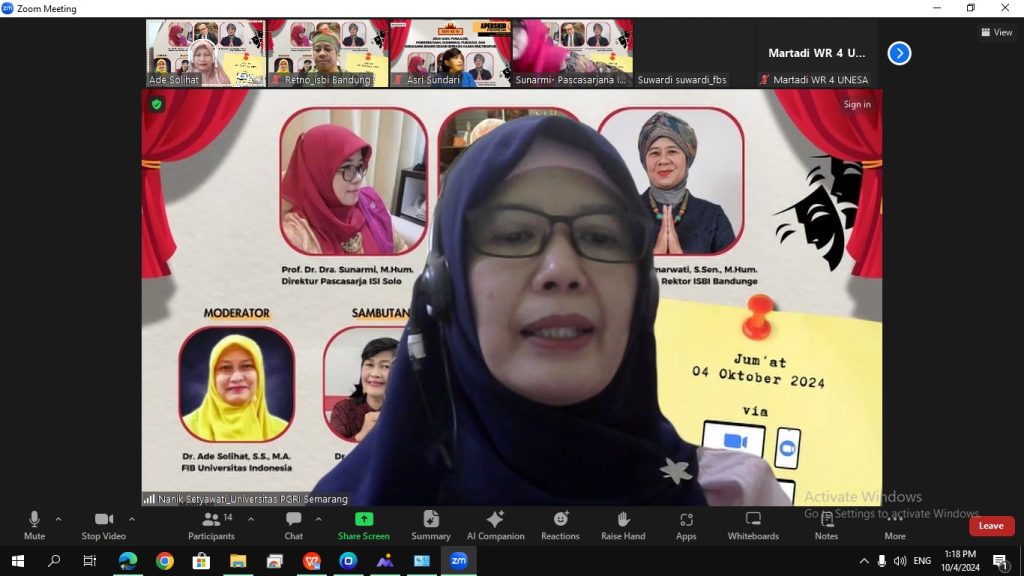Screen dimensions: 1024x576
Task: Click taskbar microphone tray icon
Action: tap(882, 561)
